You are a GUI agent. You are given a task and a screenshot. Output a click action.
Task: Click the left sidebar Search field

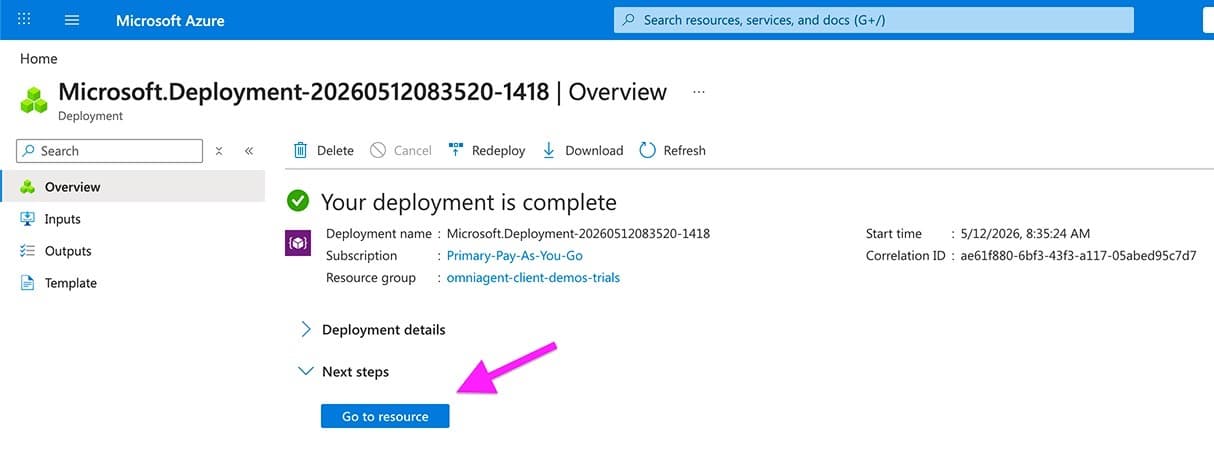(x=109, y=151)
